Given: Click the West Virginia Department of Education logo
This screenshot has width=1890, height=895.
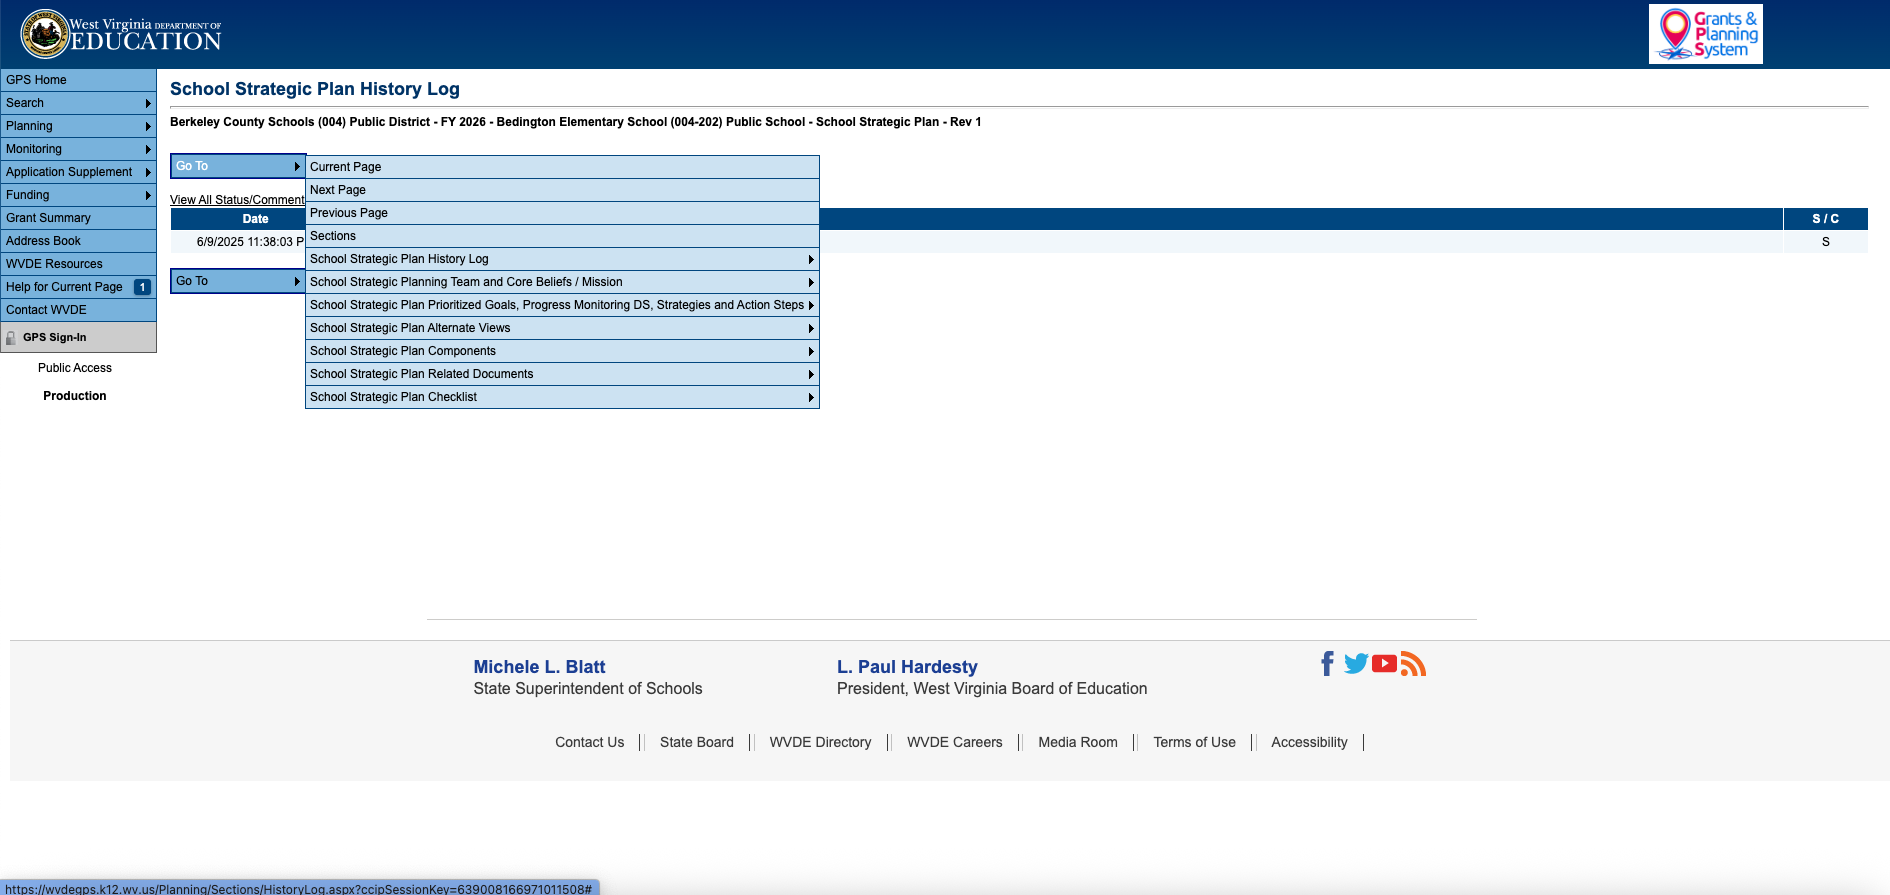Looking at the screenshot, I should [x=121, y=34].
